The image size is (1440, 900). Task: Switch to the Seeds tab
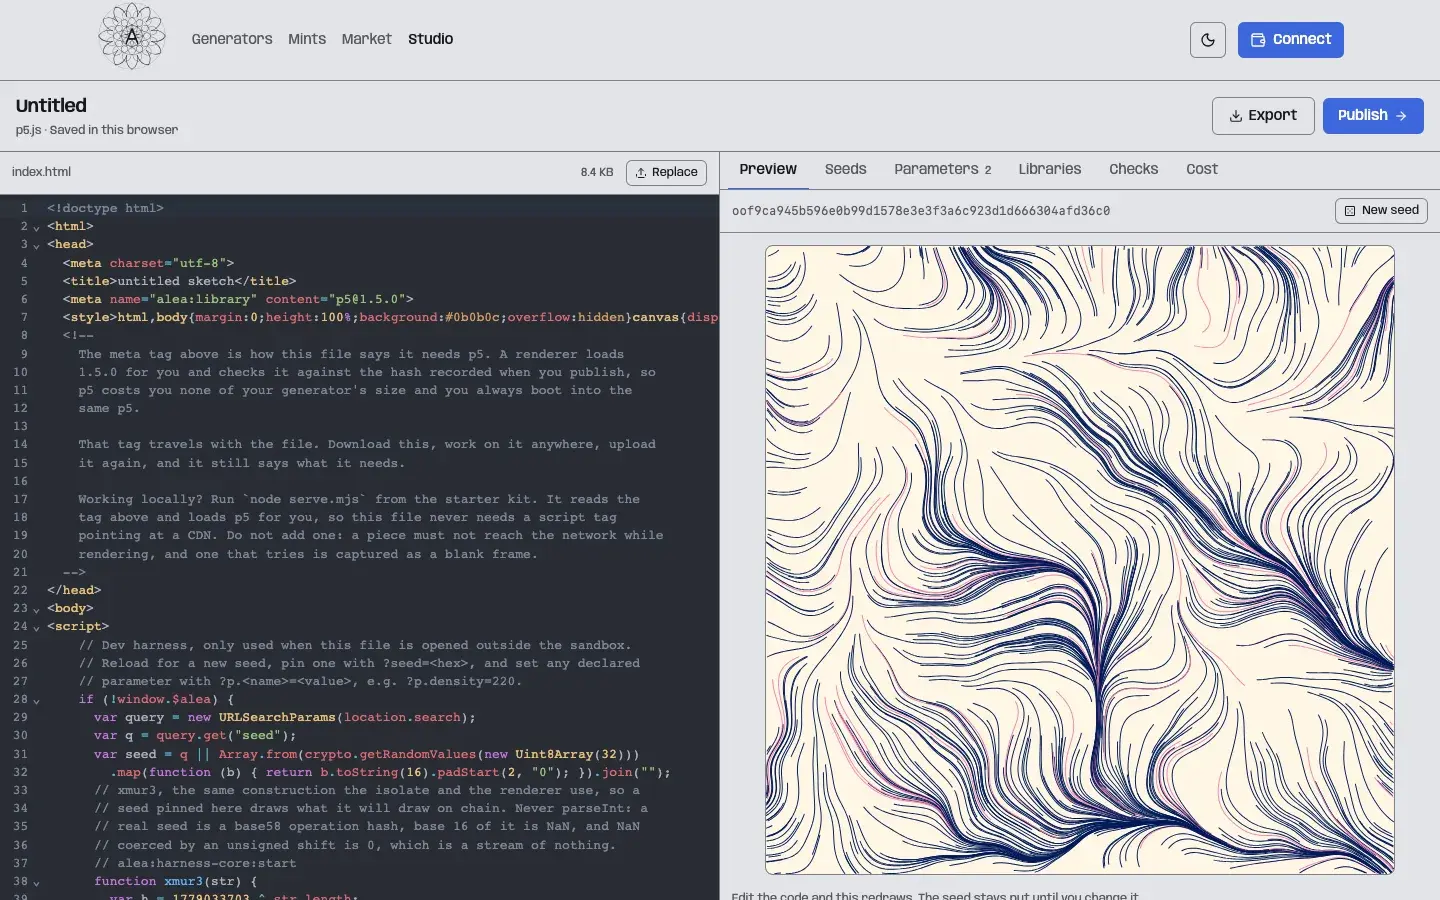(846, 170)
